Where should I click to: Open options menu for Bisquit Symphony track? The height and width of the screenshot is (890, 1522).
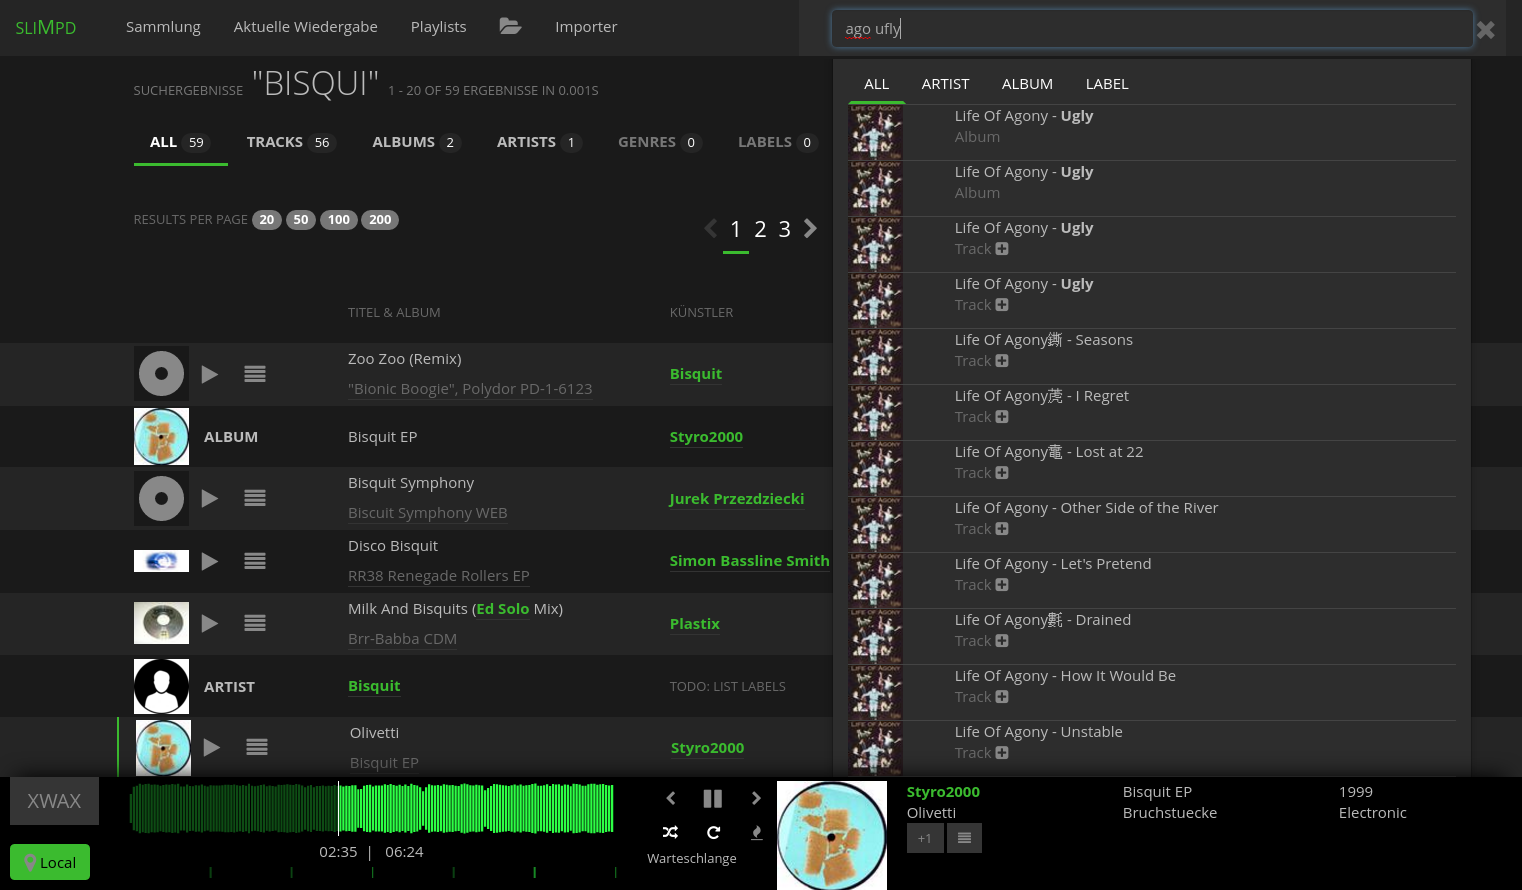pos(255,498)
